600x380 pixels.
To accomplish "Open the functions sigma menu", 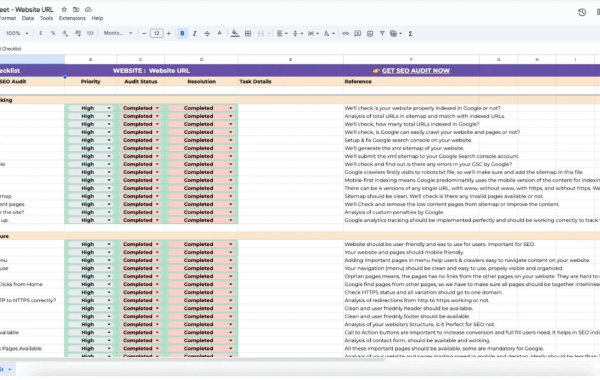I will 410,33.
